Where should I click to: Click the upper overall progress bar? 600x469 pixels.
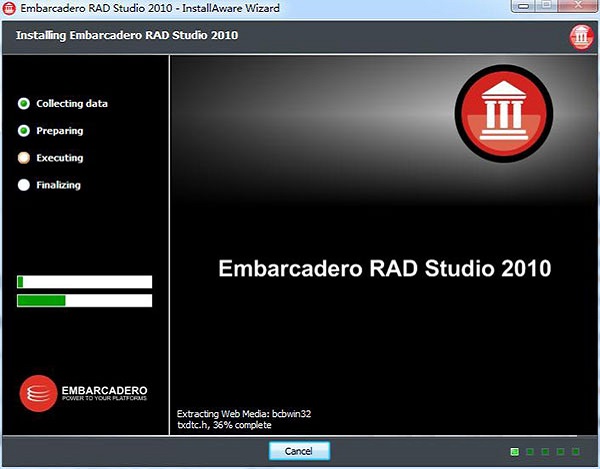85,282
